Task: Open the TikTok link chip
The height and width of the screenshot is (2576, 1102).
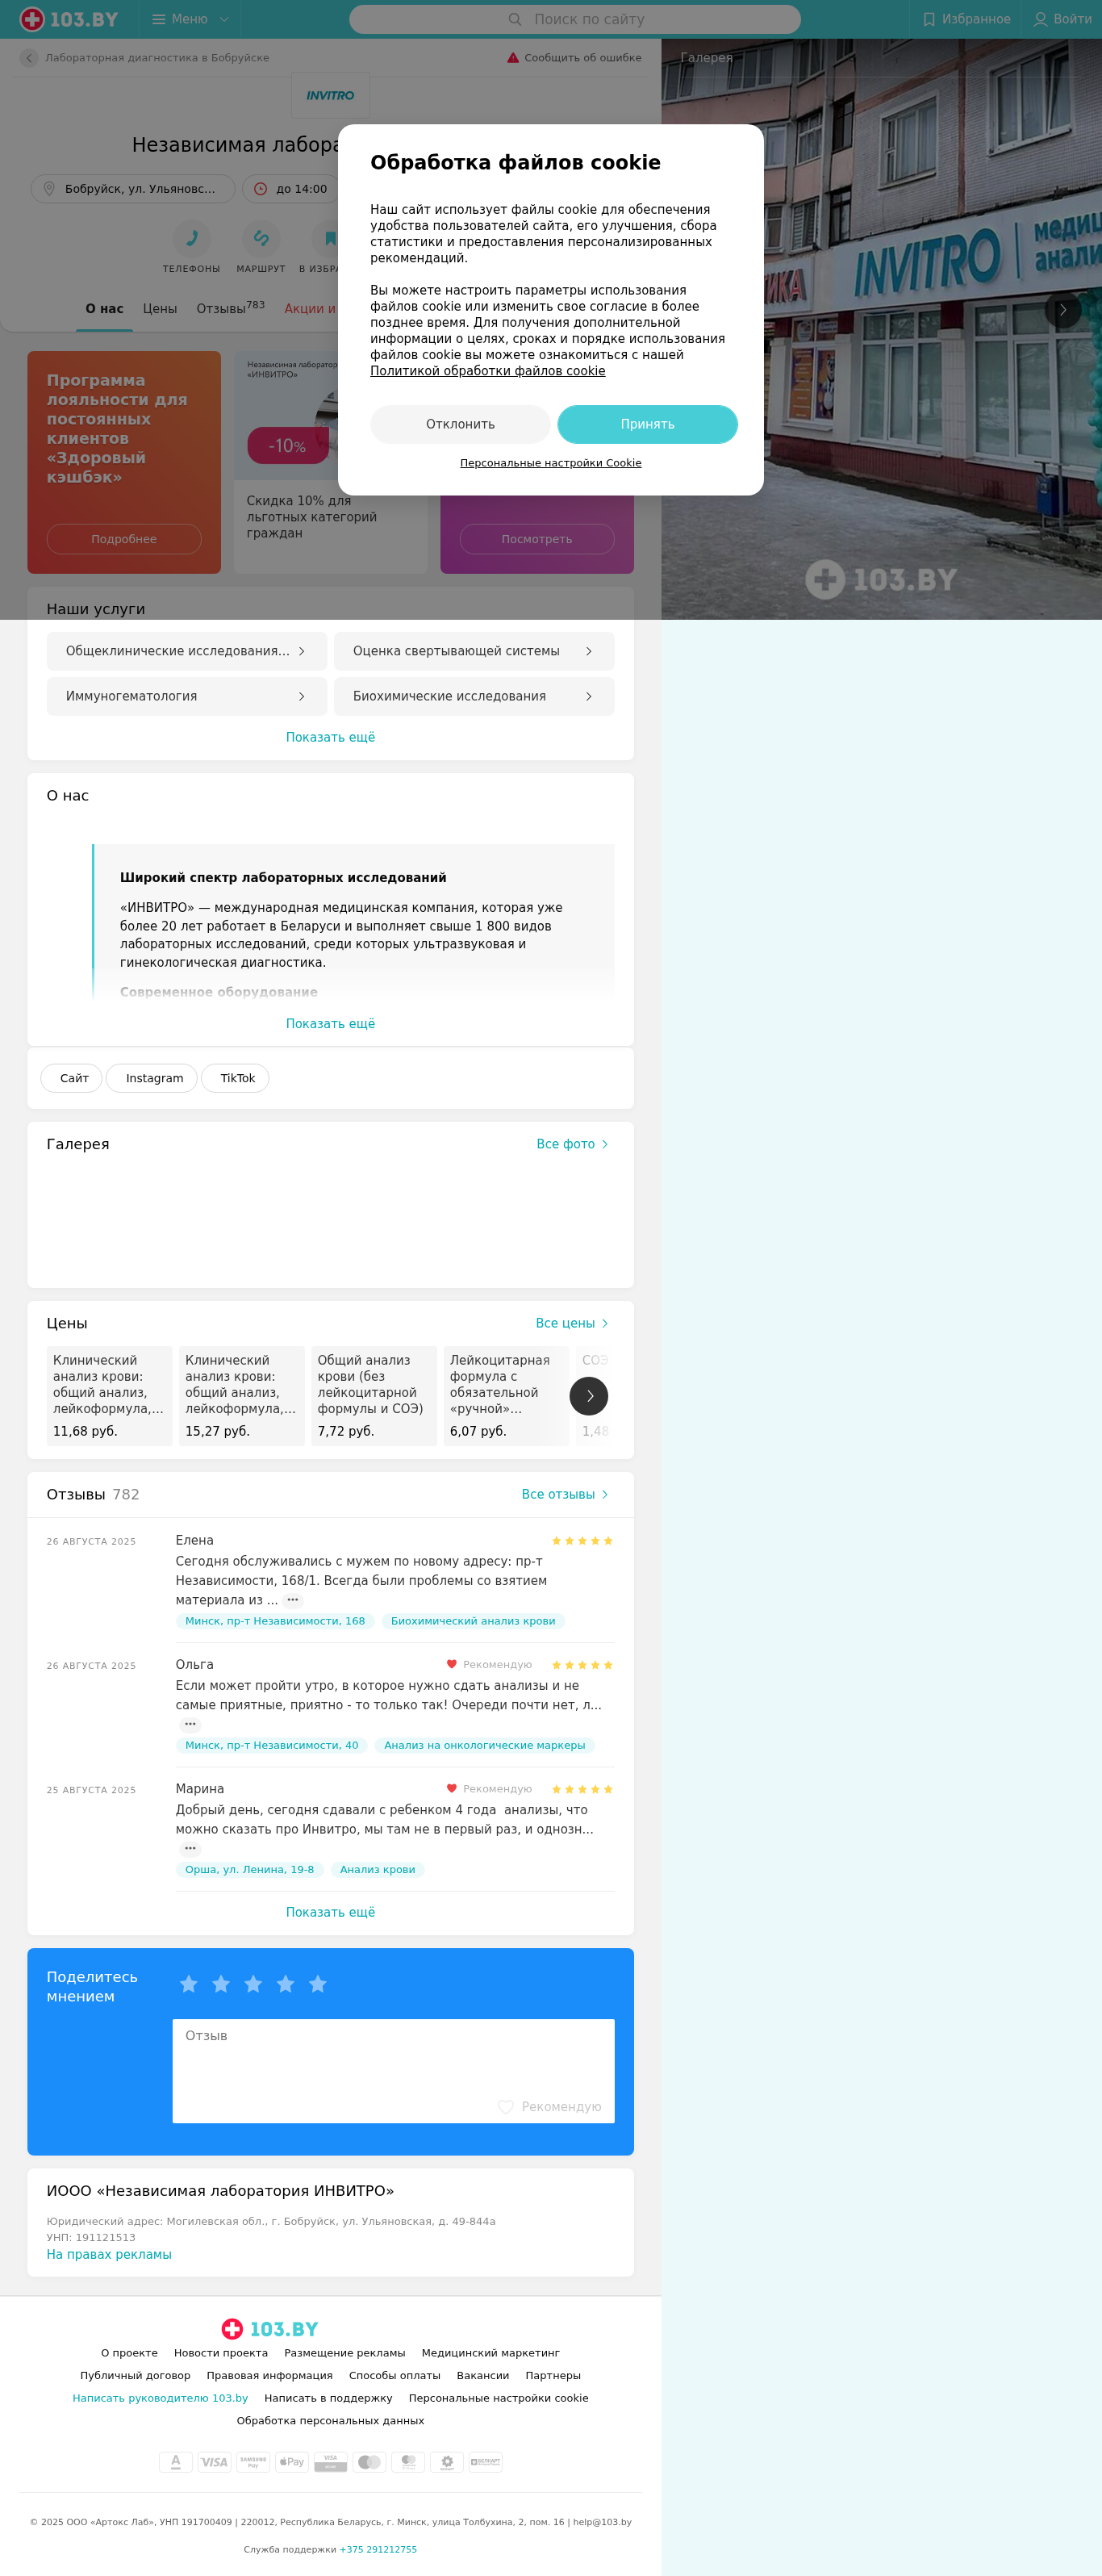Action: point(236,1078)
